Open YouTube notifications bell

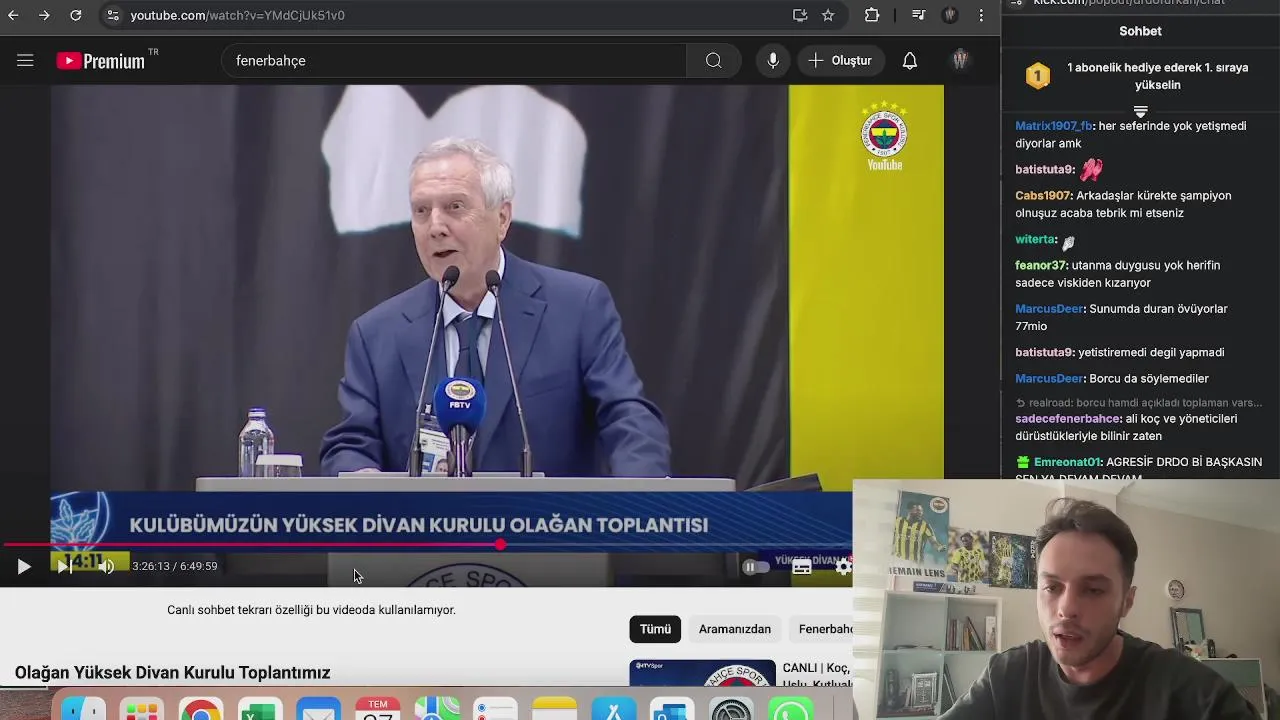coord(910,61)
